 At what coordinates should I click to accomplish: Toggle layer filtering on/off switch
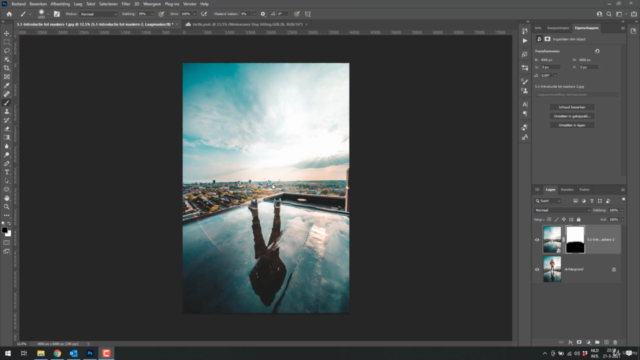(x=623, y=199)
